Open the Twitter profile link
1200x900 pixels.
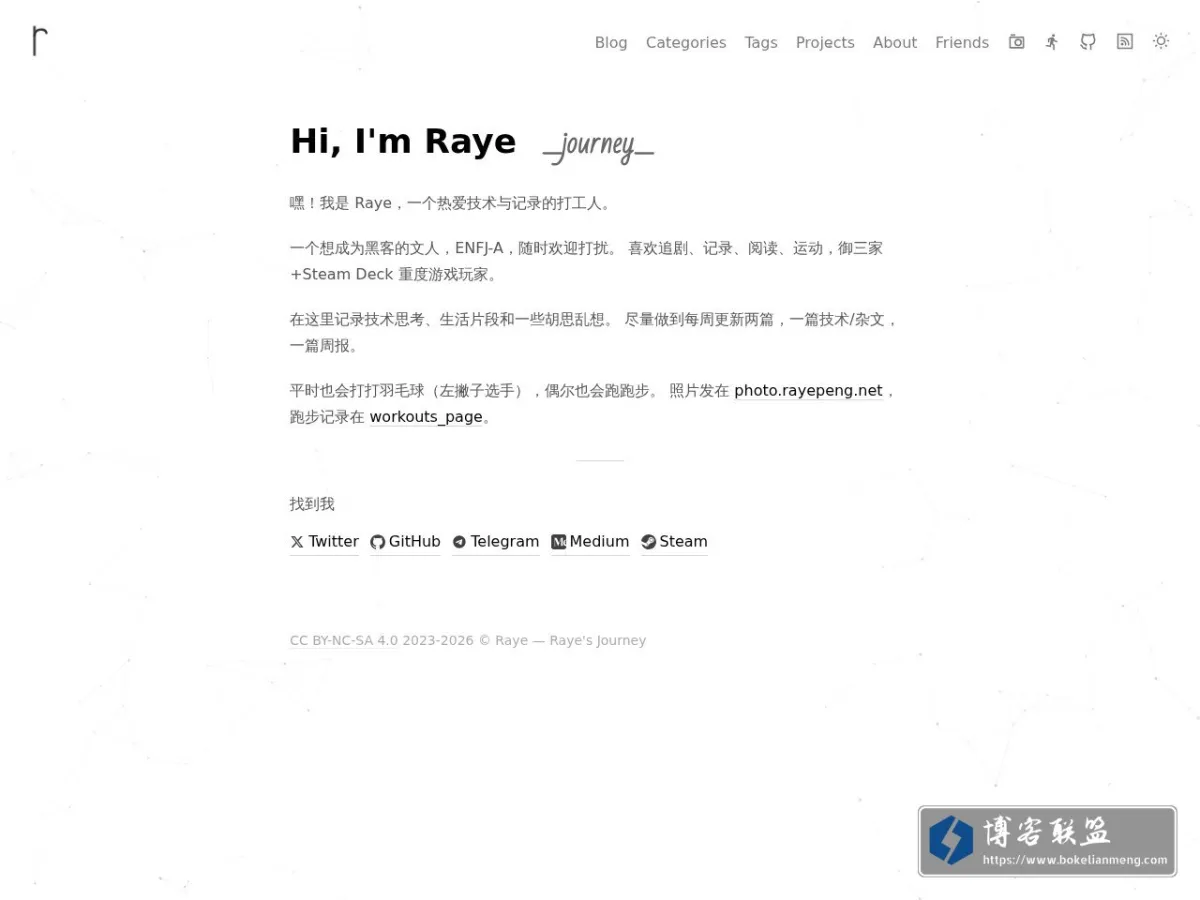324,542
